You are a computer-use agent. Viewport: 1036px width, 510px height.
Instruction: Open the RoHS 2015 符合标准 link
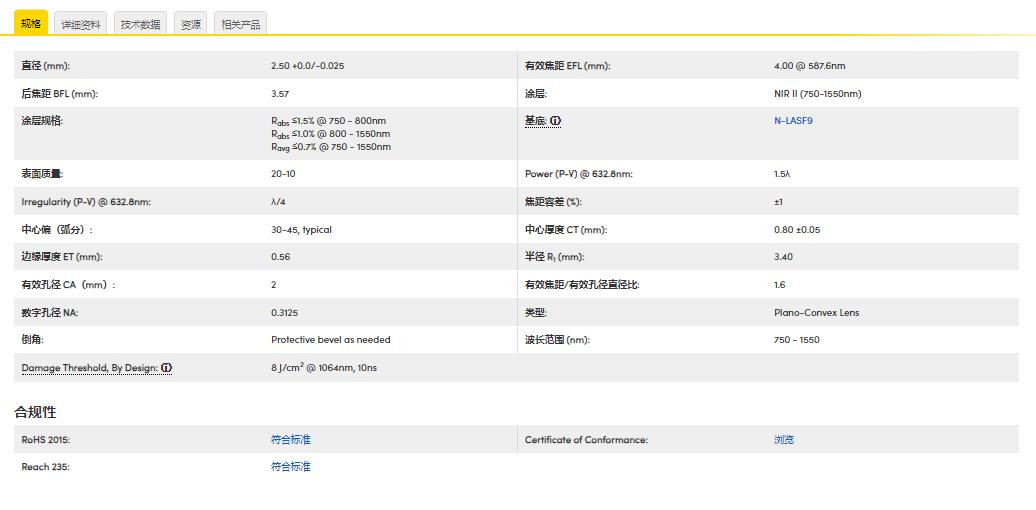click(x=291, y=439)
